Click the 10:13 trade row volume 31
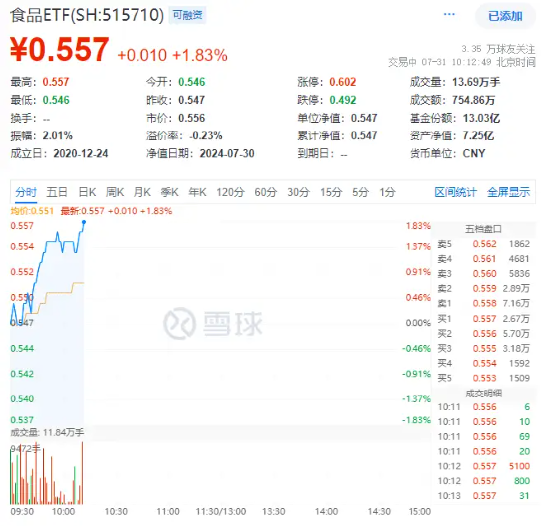The width and height of the screenshot is (550, 527). coord(524,496)
